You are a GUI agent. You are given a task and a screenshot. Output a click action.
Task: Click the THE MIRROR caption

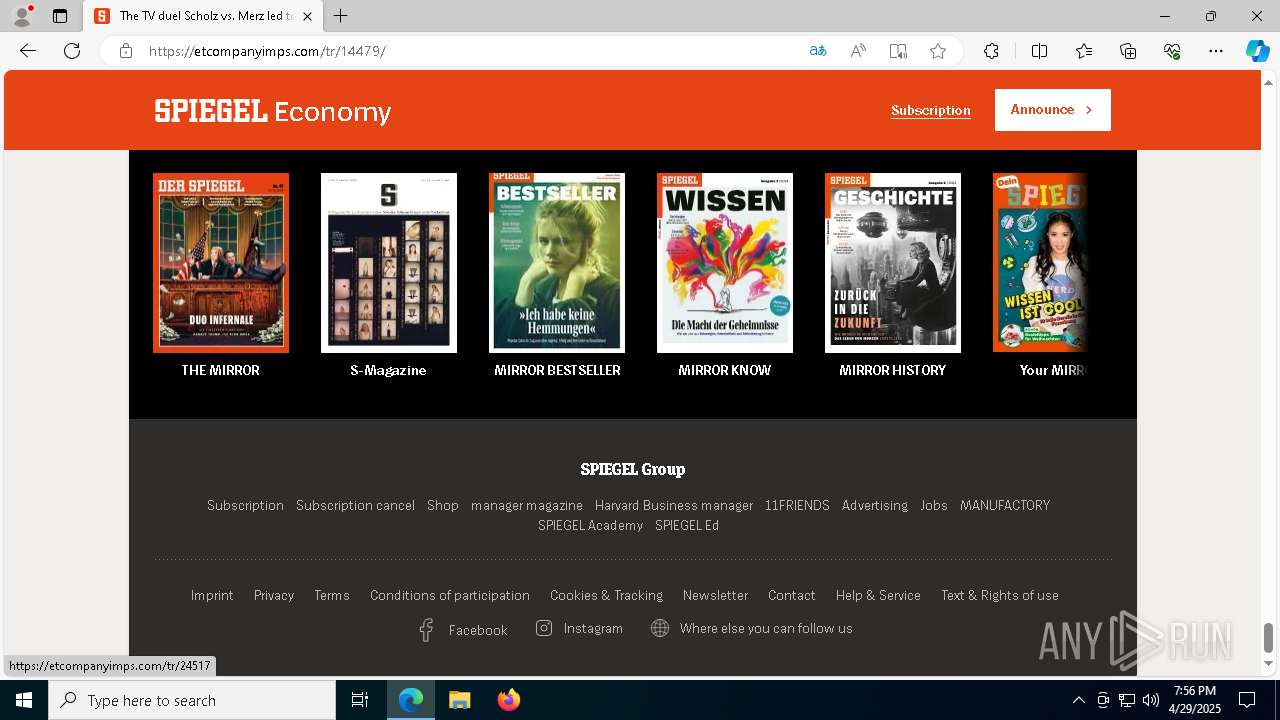tap(220, 370)
